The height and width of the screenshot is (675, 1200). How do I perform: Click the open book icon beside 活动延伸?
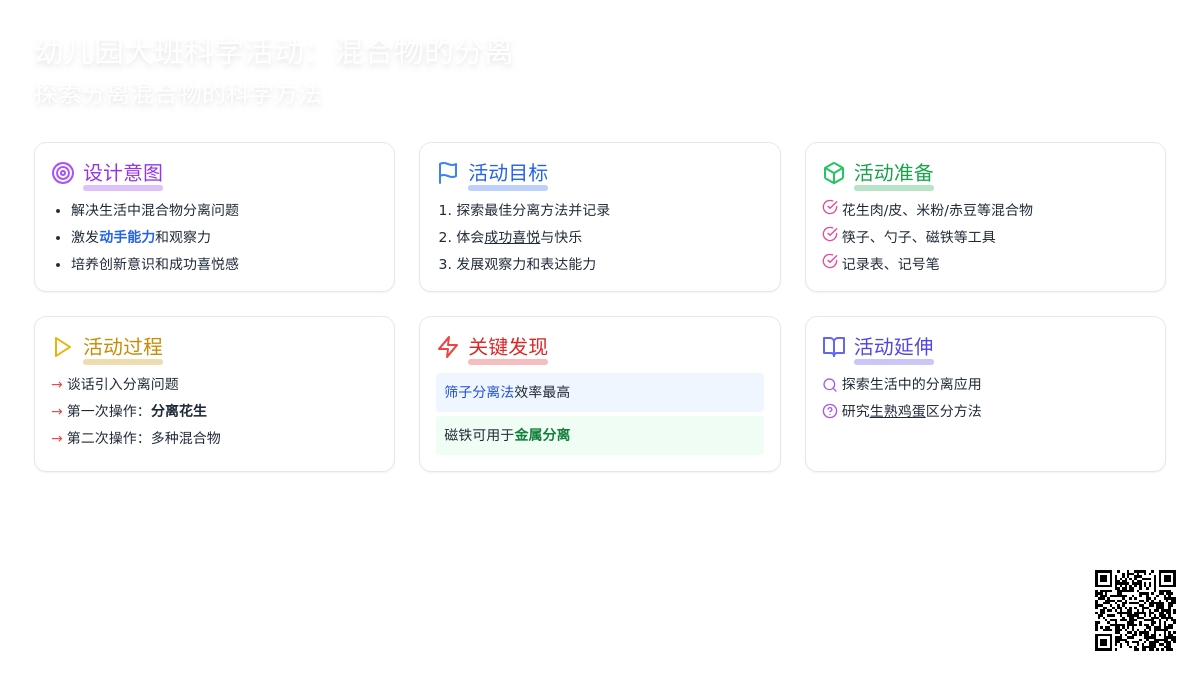click(x=834, y=347)
